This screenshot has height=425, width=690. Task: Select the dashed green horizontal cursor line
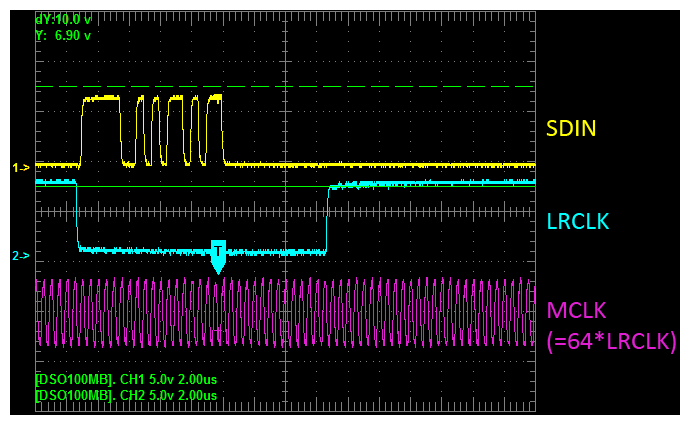(285, 86)
